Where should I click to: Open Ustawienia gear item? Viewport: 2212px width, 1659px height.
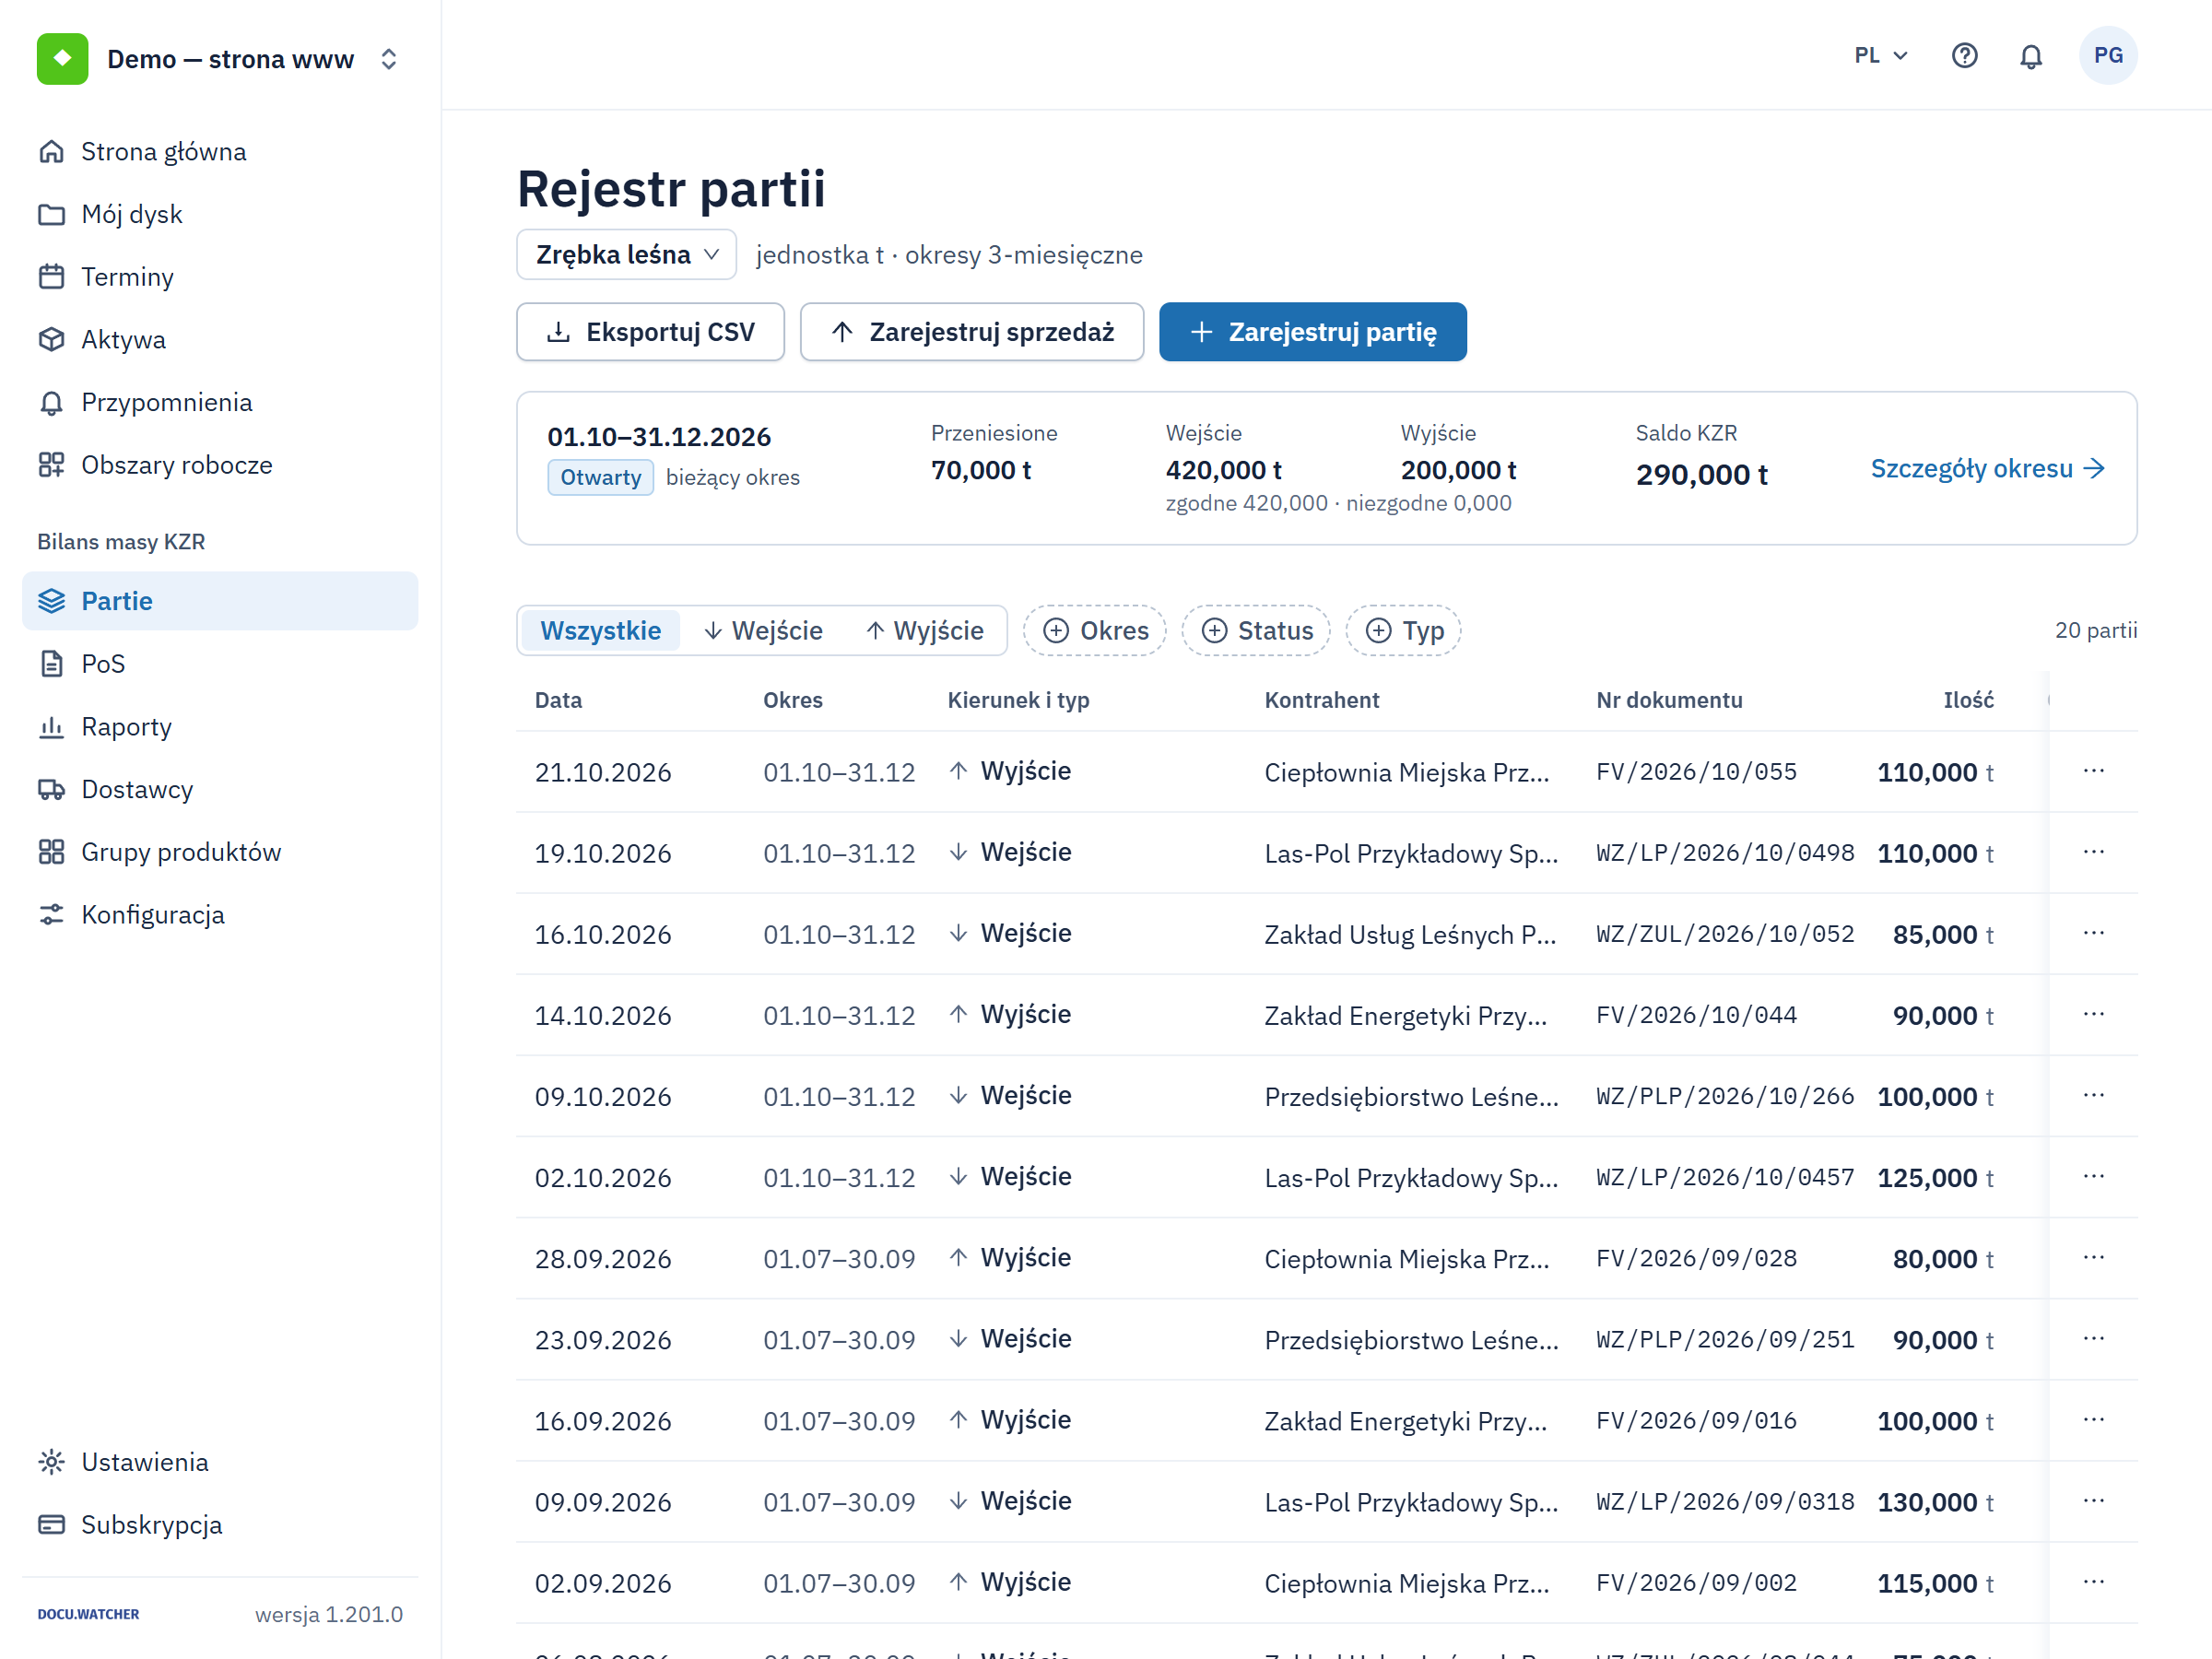click(220, 1462)
